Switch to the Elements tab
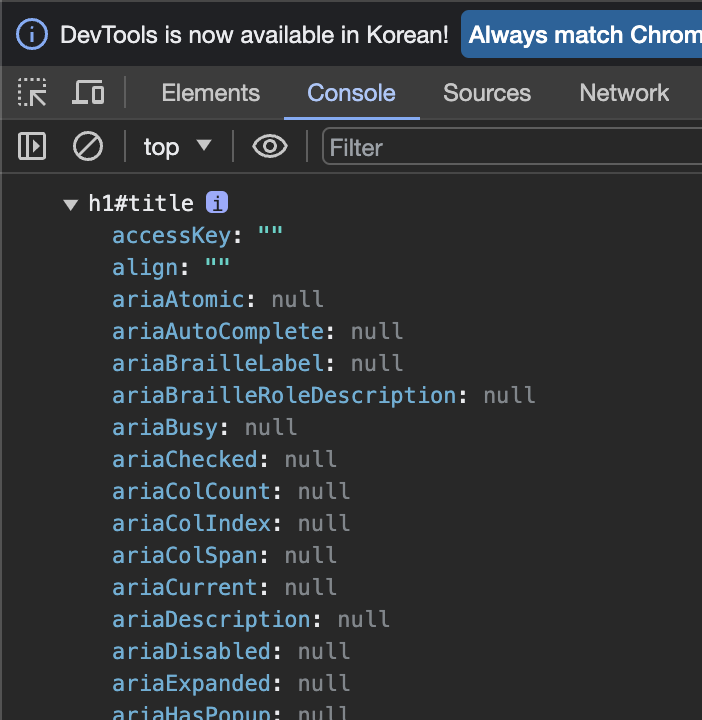 [x=211, y=93]
